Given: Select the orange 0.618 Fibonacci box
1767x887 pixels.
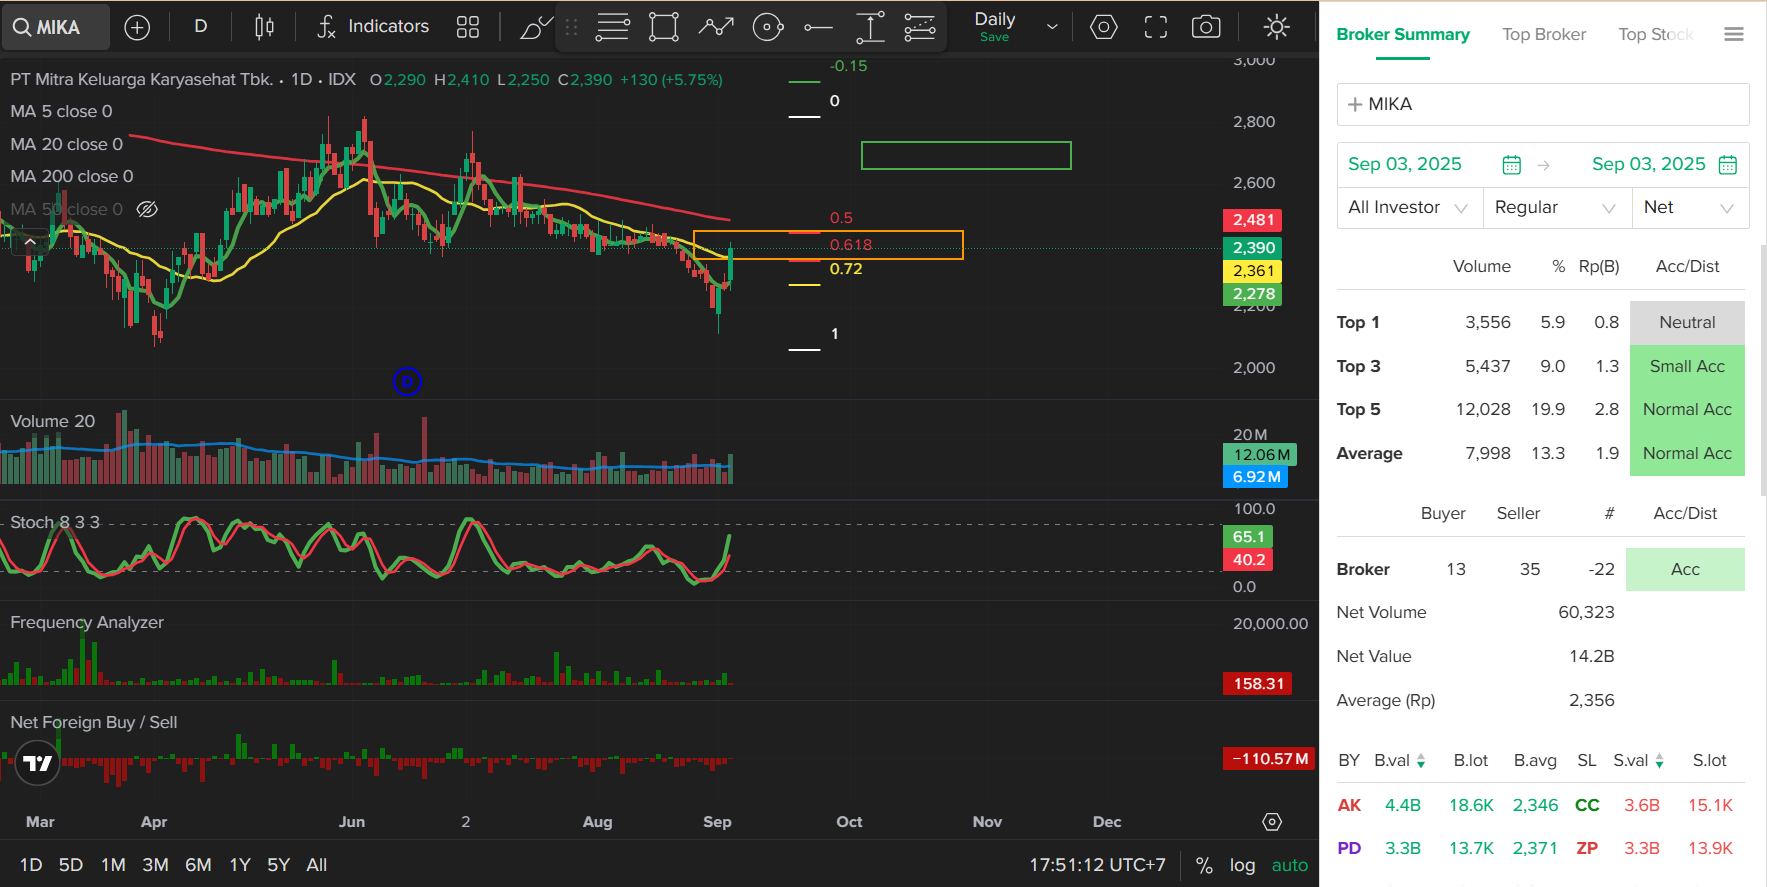Looking at the screenshot, I should (x=828, y=245).
